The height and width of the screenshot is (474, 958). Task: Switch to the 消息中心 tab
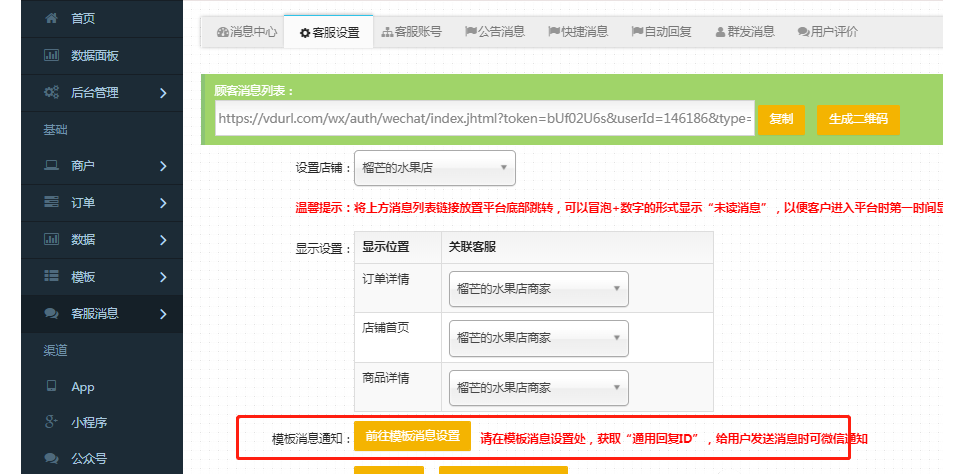pos(240,32)
